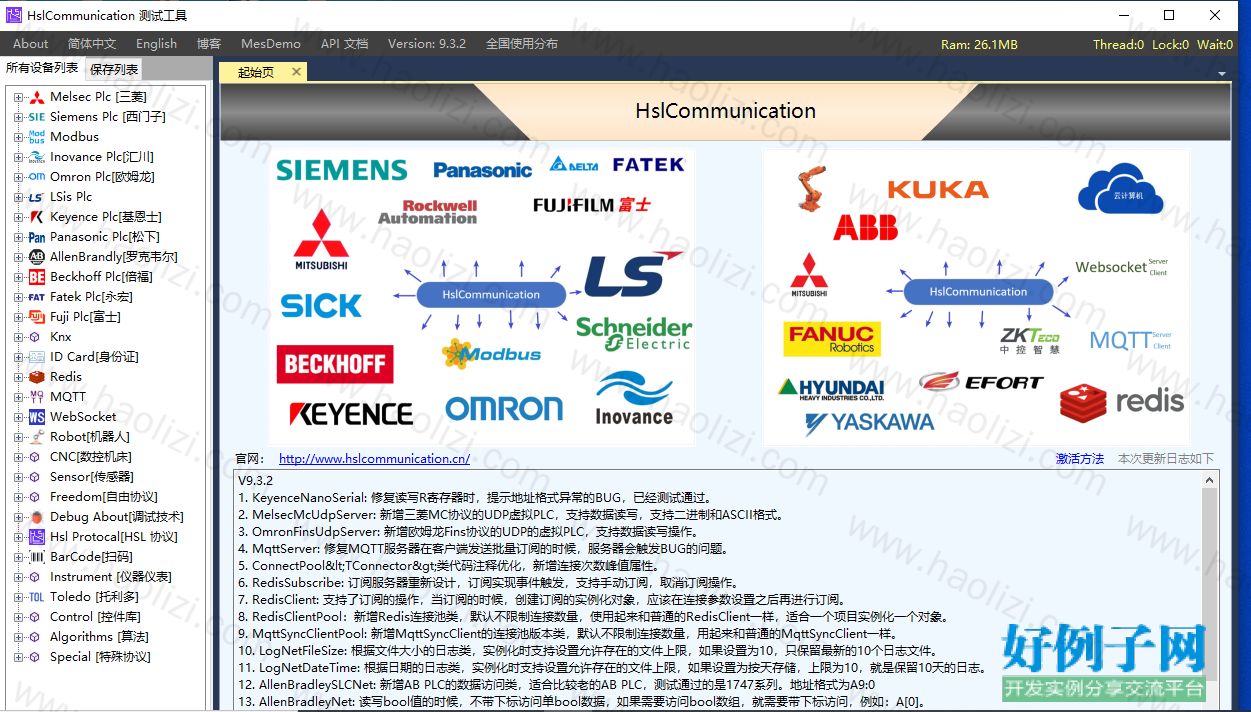Screen dimensions: 1251x712
Task: Click the Redis cube icon in tree
Action: click(36, 377)
